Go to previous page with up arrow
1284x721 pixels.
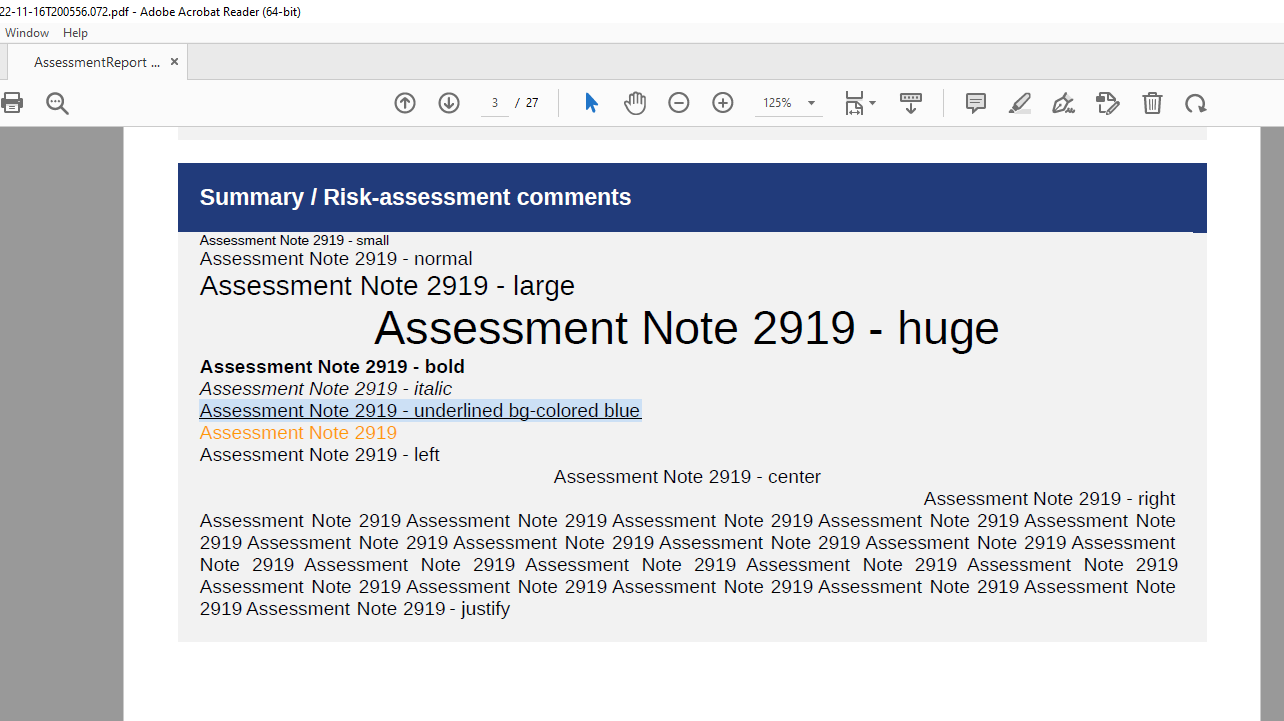(405, 103)
